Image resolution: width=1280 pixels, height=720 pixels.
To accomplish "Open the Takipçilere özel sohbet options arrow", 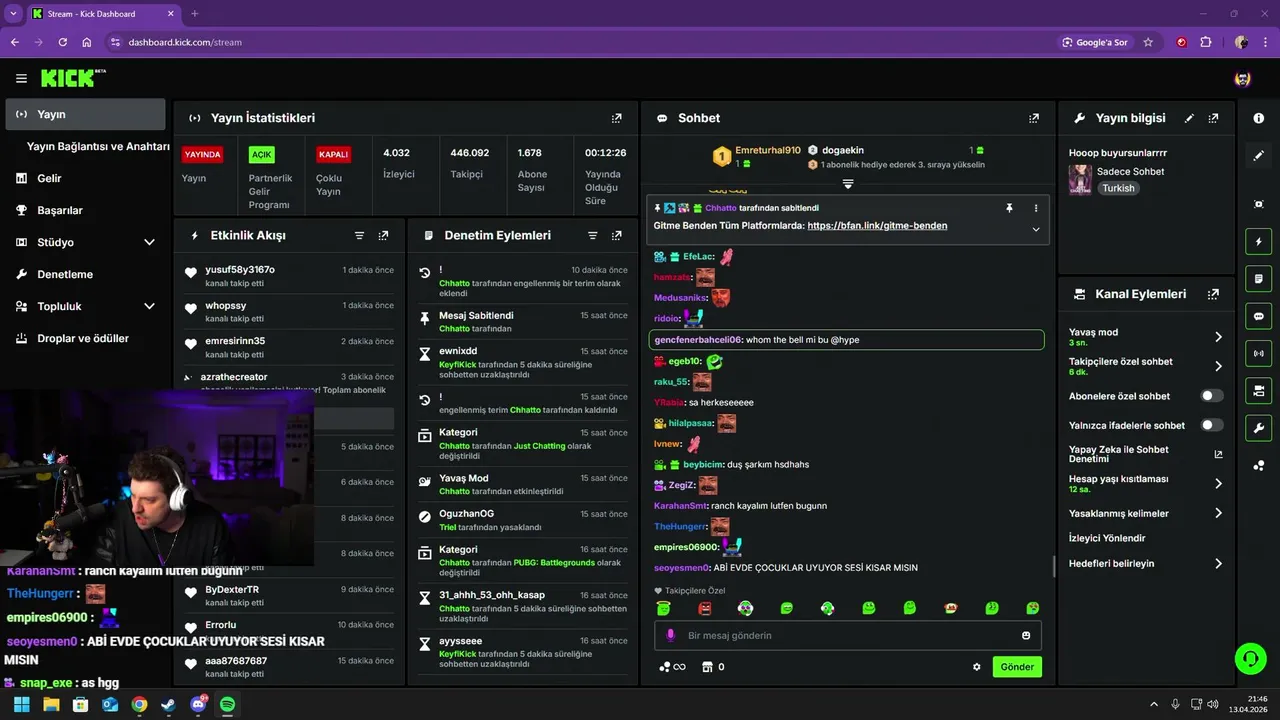I will click(1218, 366).
